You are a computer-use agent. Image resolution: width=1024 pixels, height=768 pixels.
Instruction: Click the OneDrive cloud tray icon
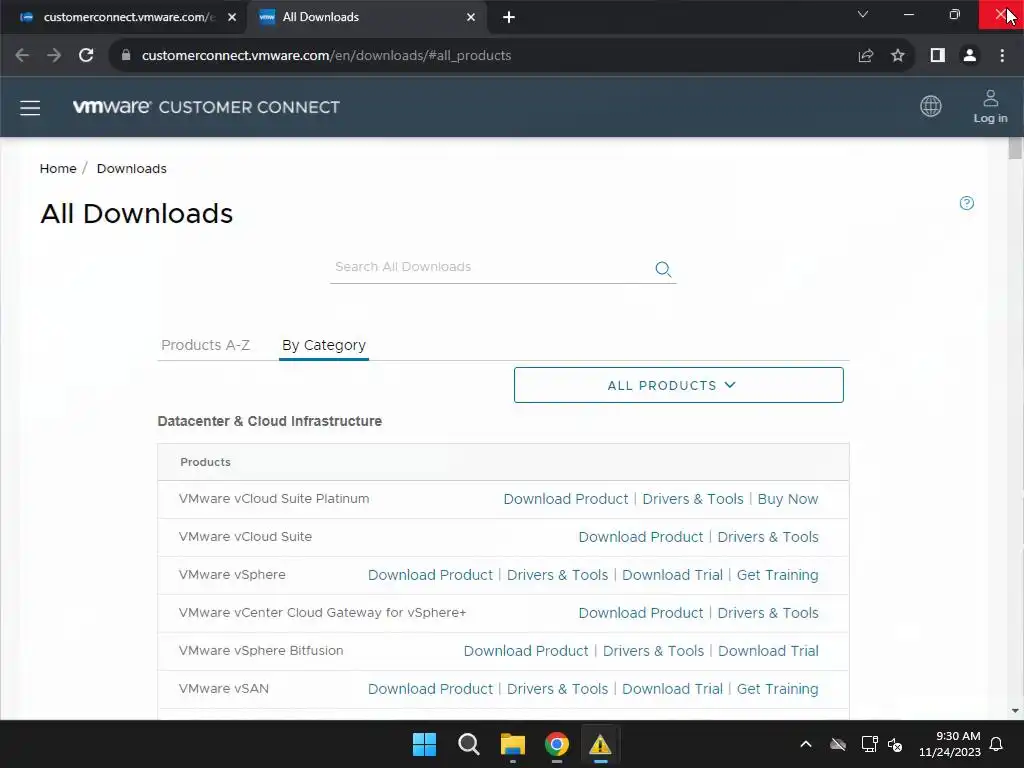(x=838, y=744)
